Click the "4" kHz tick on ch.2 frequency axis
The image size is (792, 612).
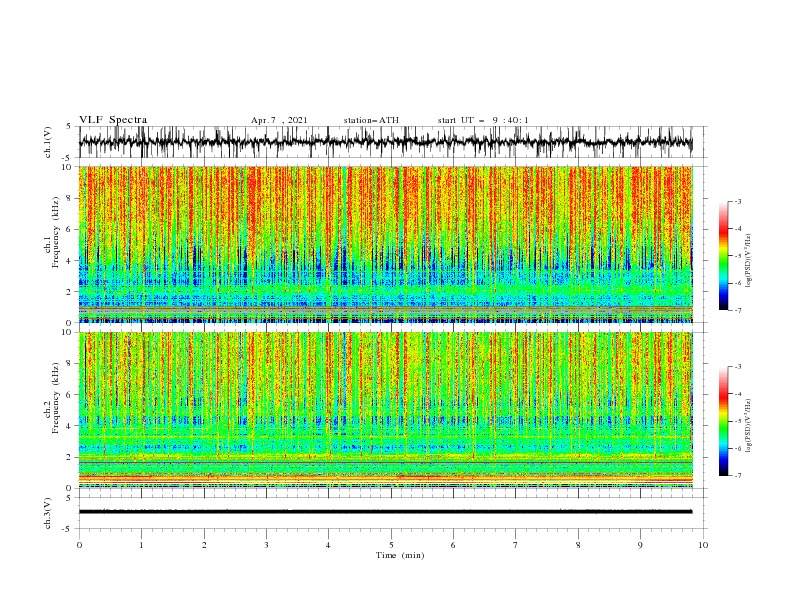click(x=70, y=426)
